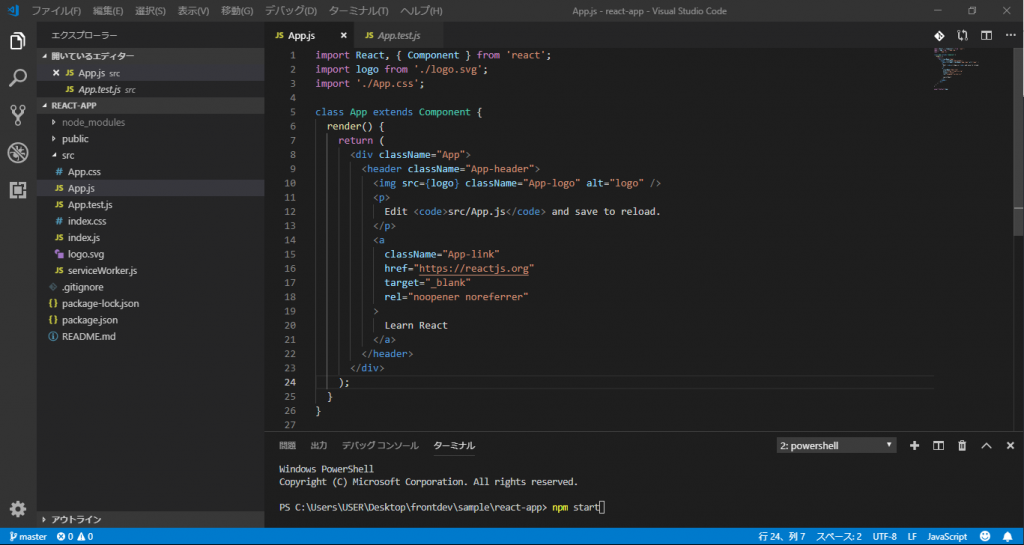Image resolution: width=1024 pixels, height=545 pixels.
Task: Select the App.js editor tab
Action: [302, 35]
